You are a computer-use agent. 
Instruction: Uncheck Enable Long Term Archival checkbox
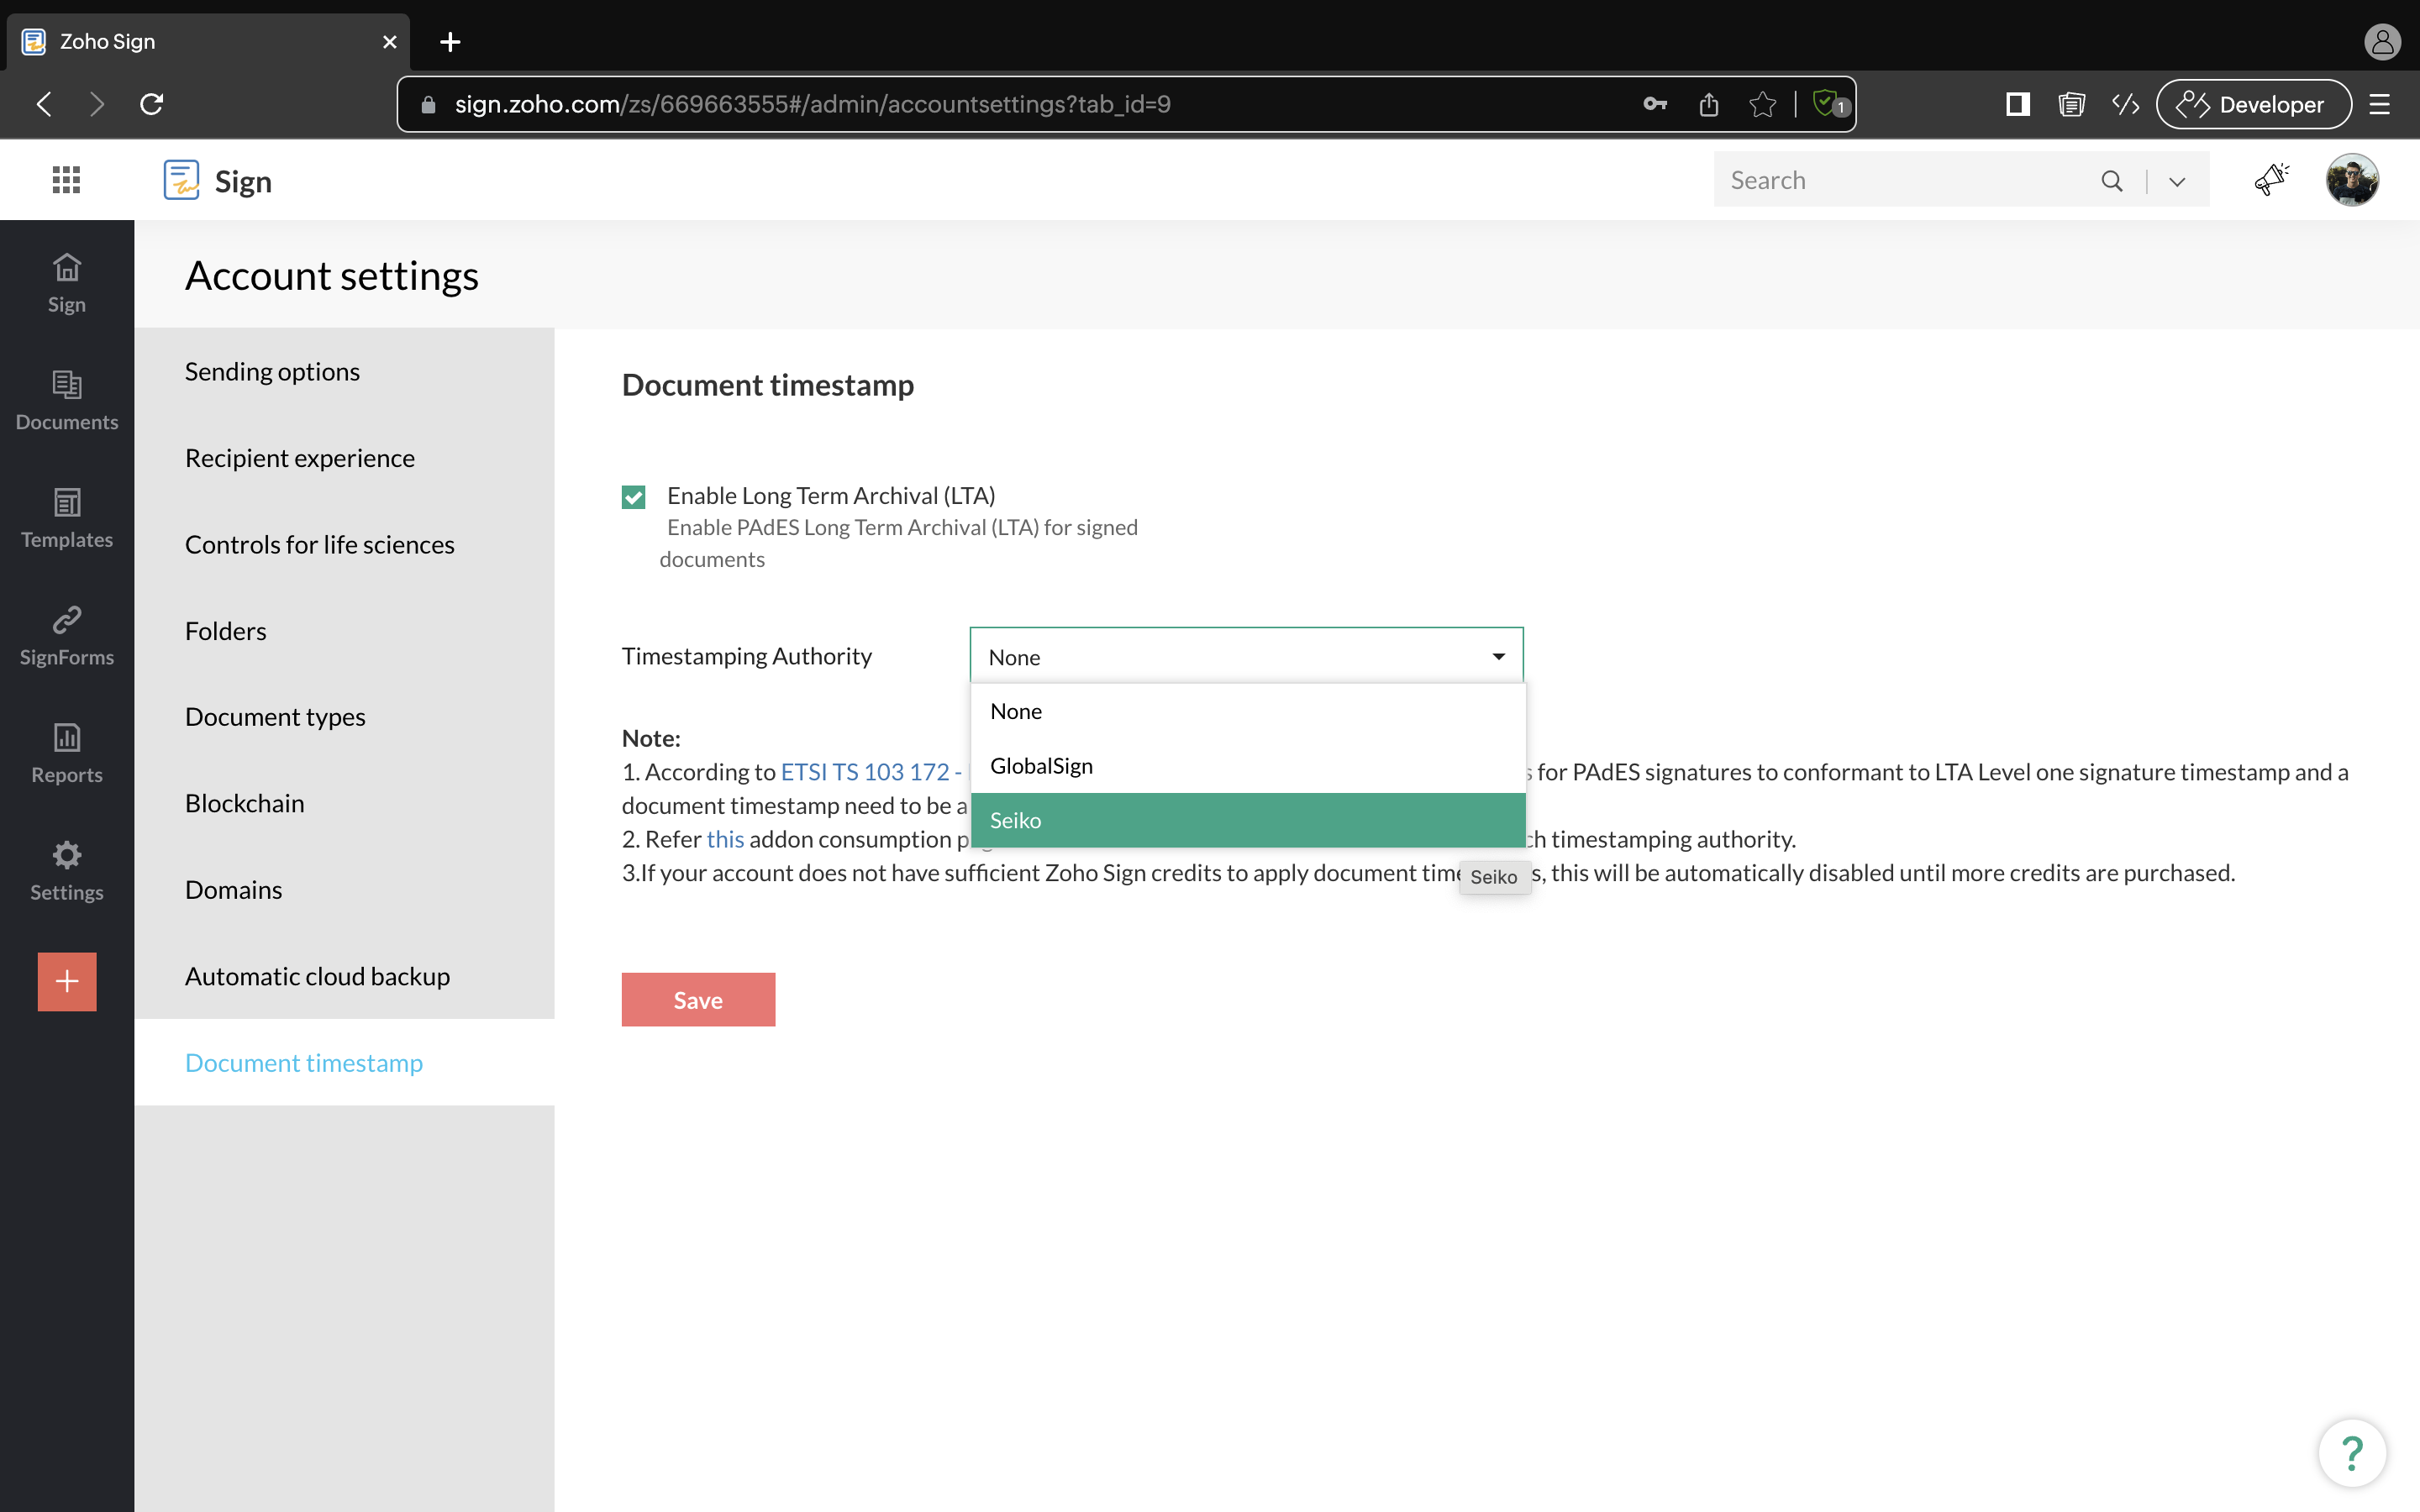pyautogui.click(x=633, y=497)
